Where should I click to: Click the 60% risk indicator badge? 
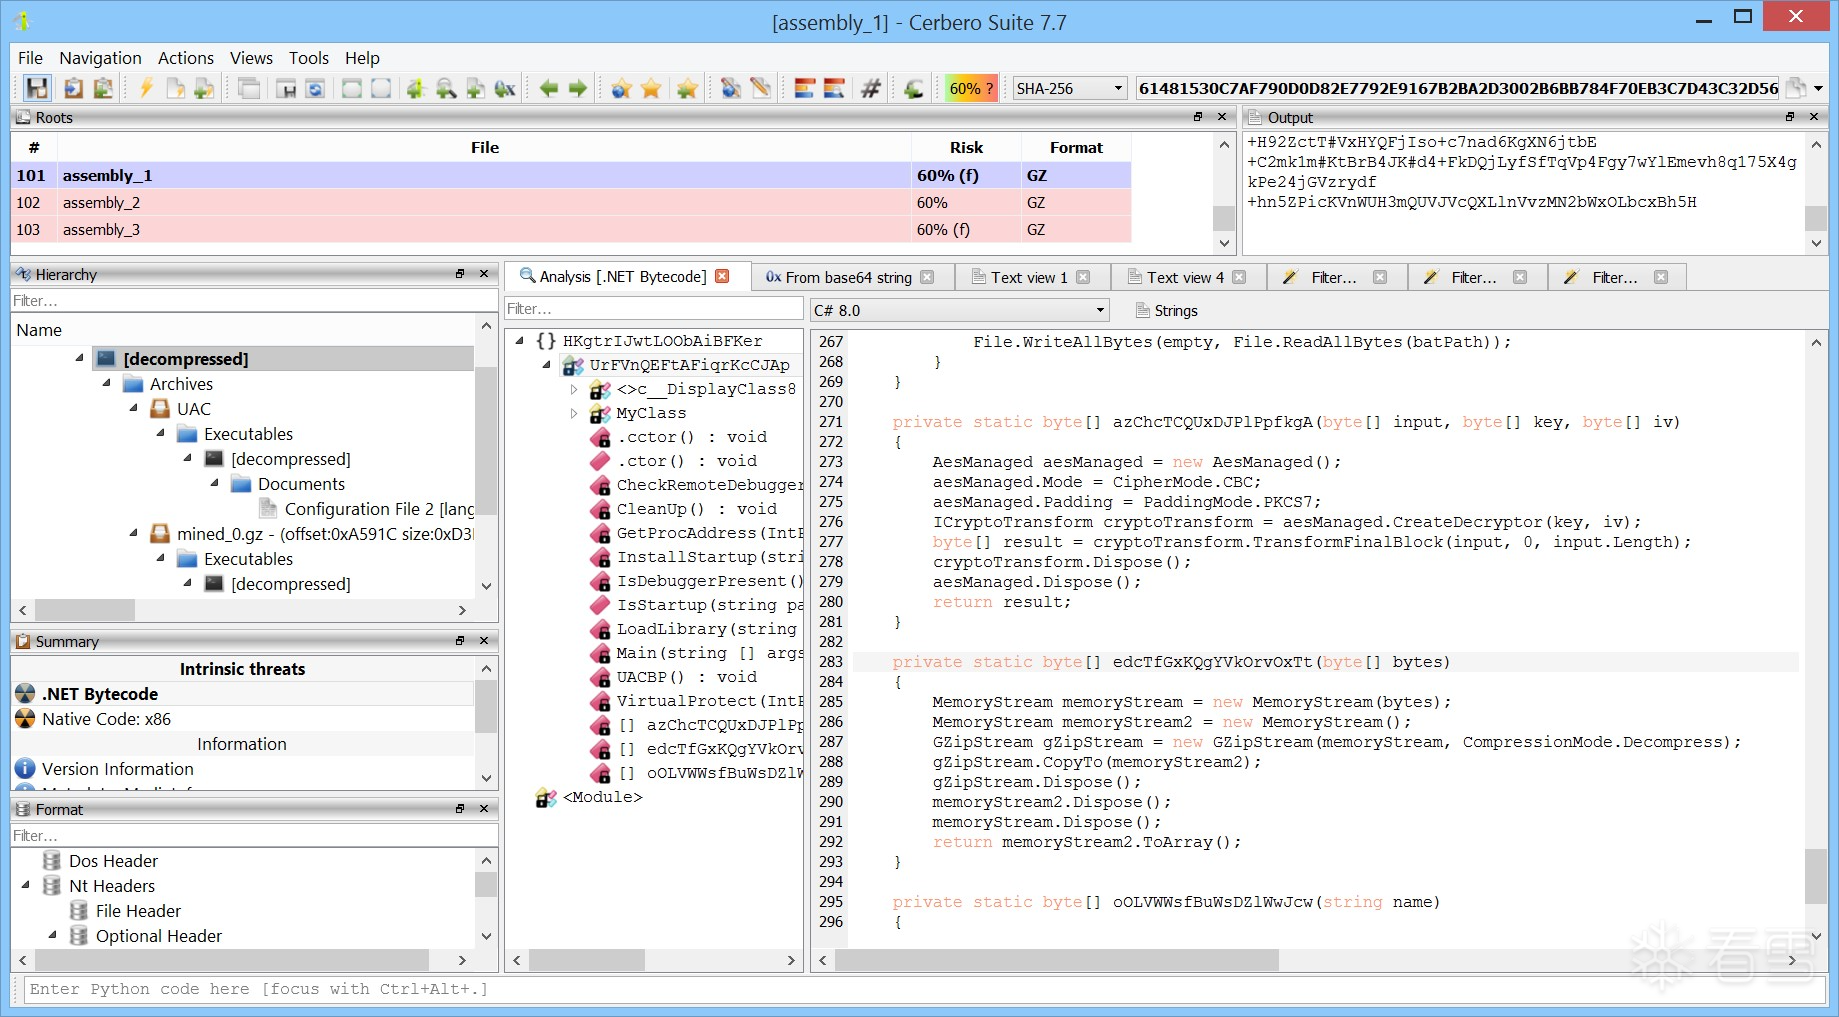tap(971, 88)
